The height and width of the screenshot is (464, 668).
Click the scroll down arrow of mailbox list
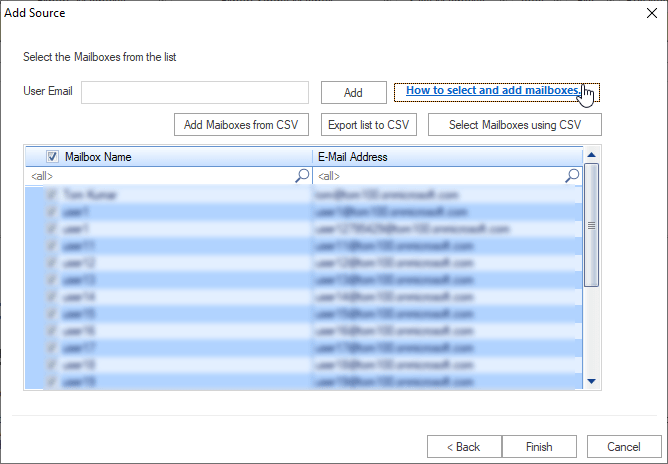(591, 381)
